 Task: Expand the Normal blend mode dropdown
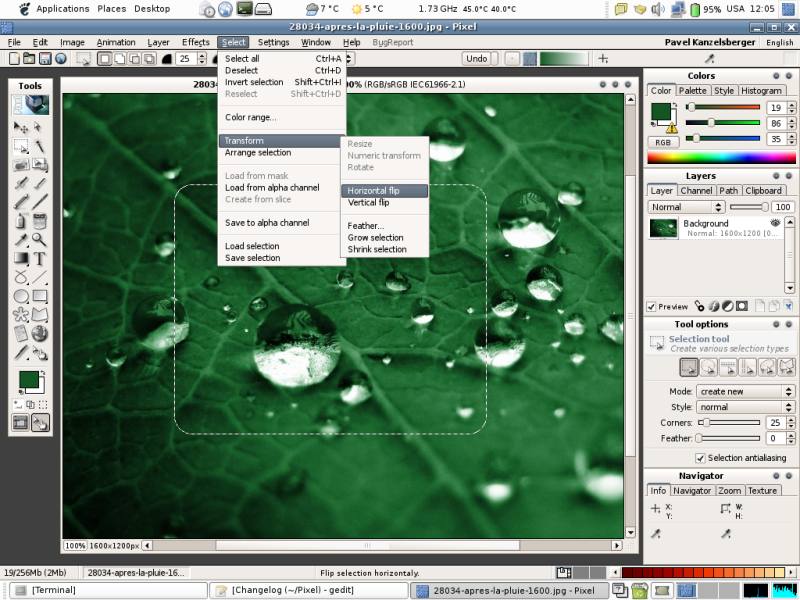[x=685, y=207]
